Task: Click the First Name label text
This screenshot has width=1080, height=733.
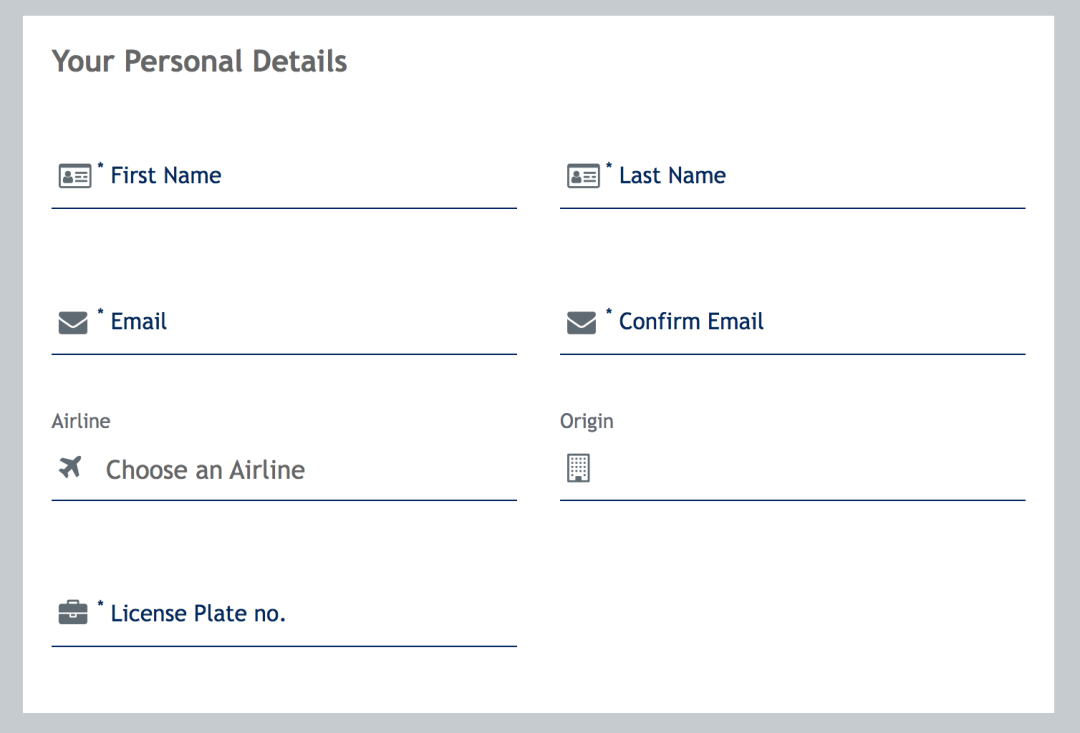Action: 166,176
